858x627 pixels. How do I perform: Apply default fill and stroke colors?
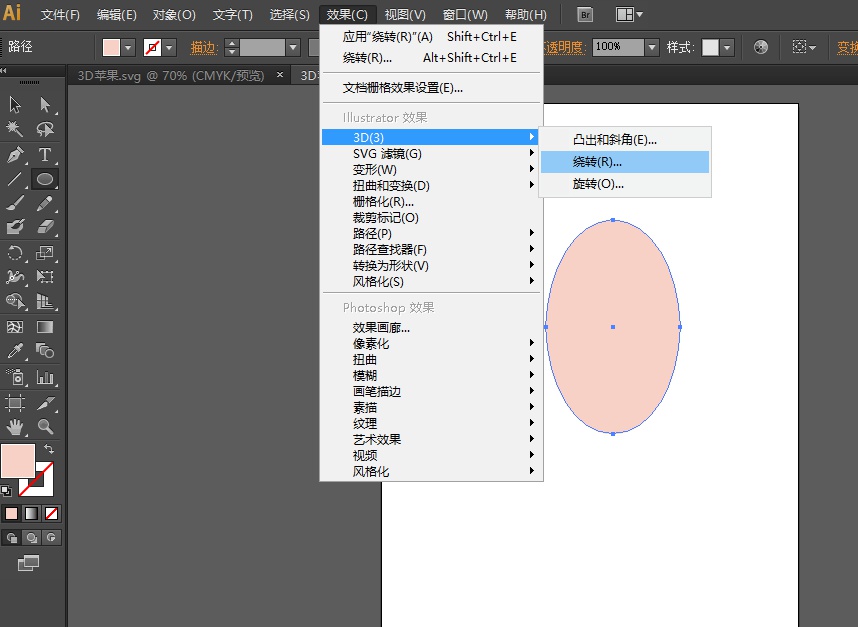tap(8, 491)
